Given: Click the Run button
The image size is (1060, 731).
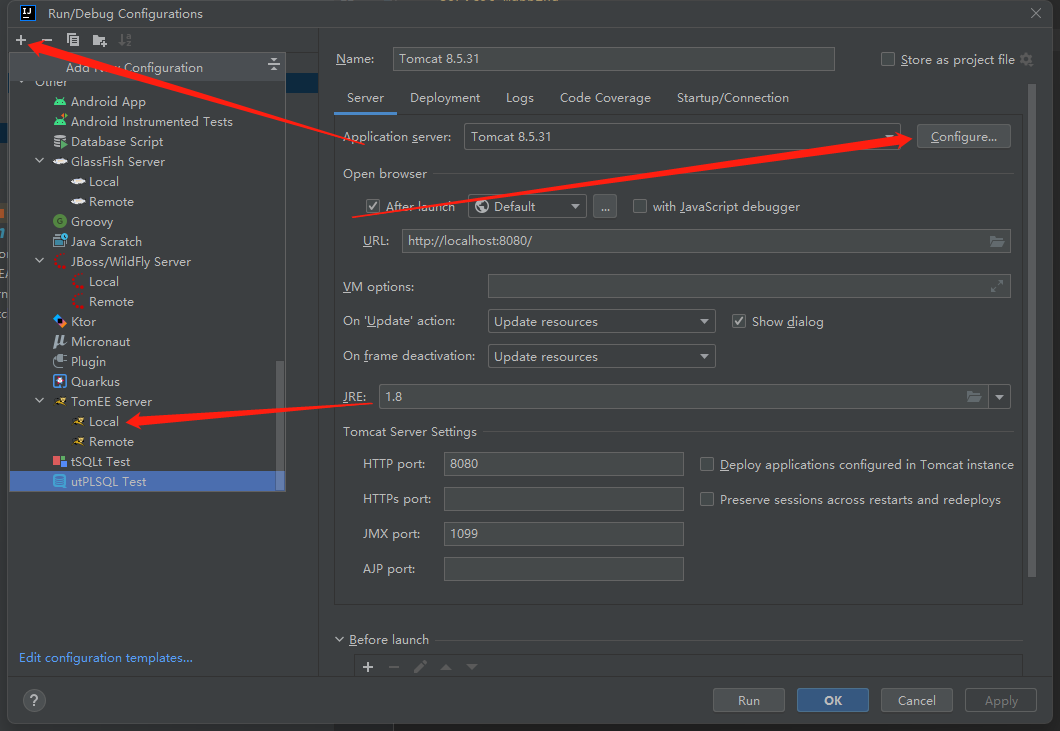Looking at the screenshot, I should (x=748, y=701).
